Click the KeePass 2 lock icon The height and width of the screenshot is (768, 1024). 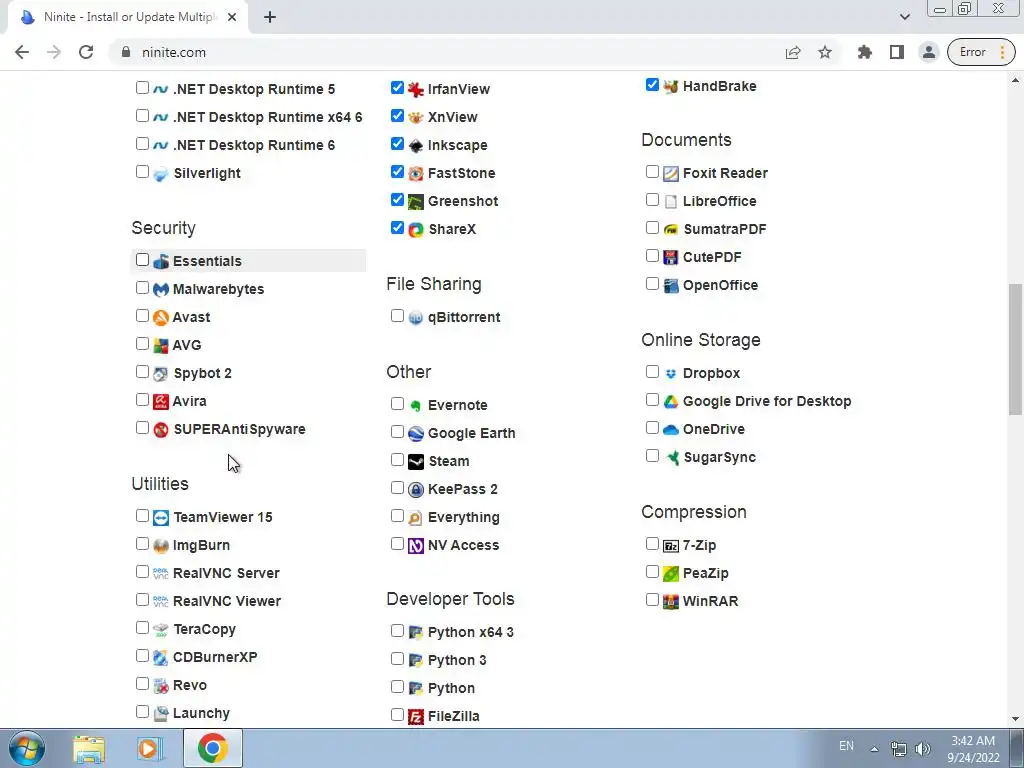point(415,490)
